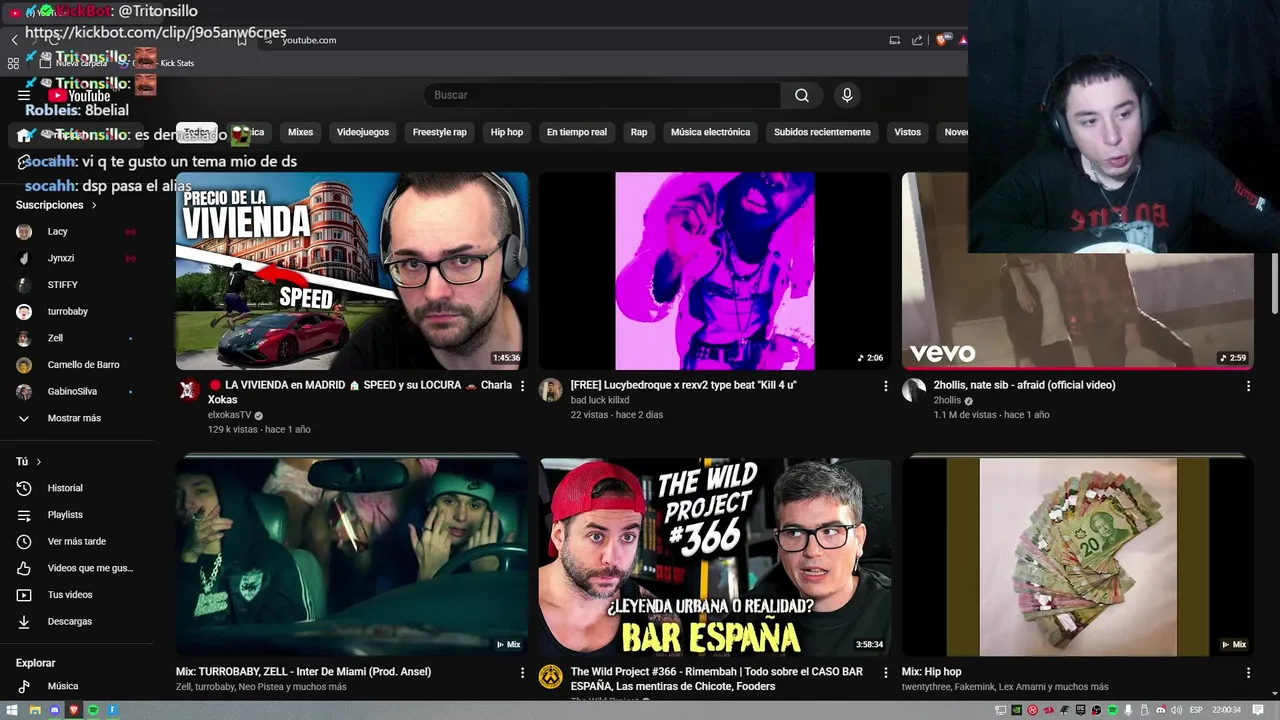
Task: Open LA VIVIENDA en MADRID video title
Action: pos(360,392)
